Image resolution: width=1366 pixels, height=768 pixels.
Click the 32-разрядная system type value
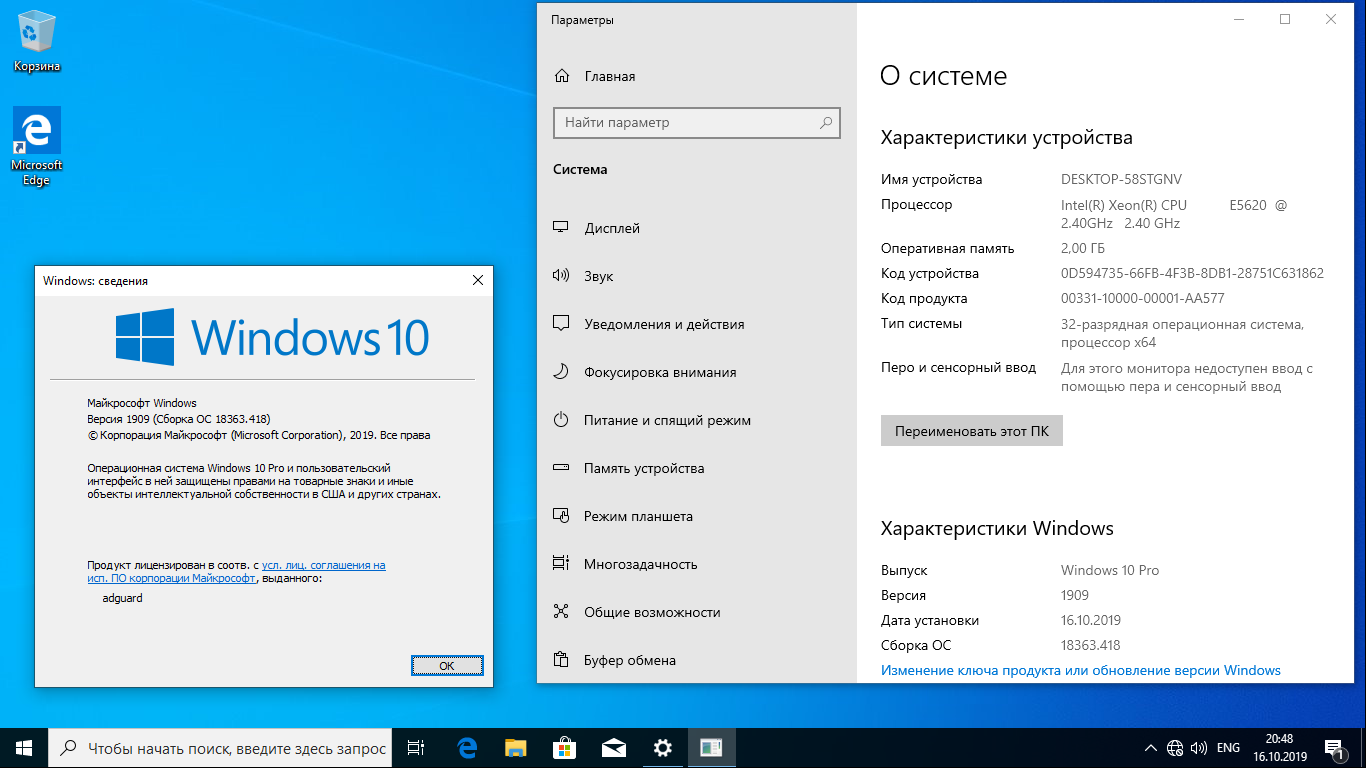pos(1182,333)
